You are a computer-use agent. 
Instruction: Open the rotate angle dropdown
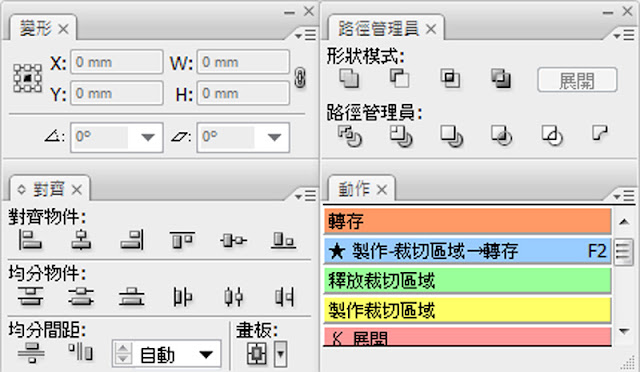(147, 137)
